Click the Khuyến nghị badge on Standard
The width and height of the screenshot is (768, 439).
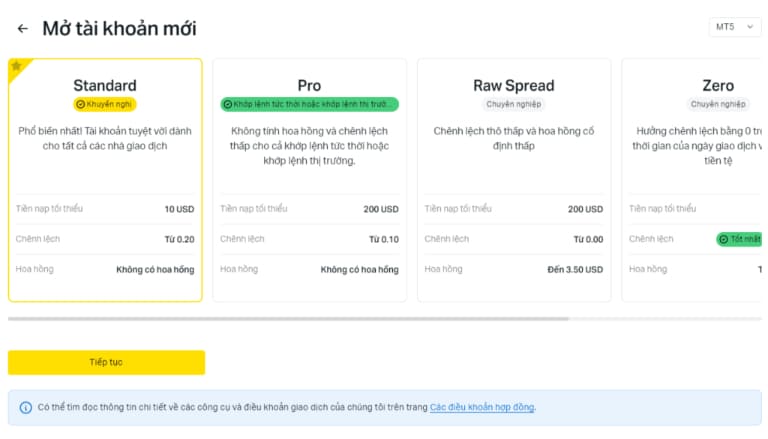(105, 104)
